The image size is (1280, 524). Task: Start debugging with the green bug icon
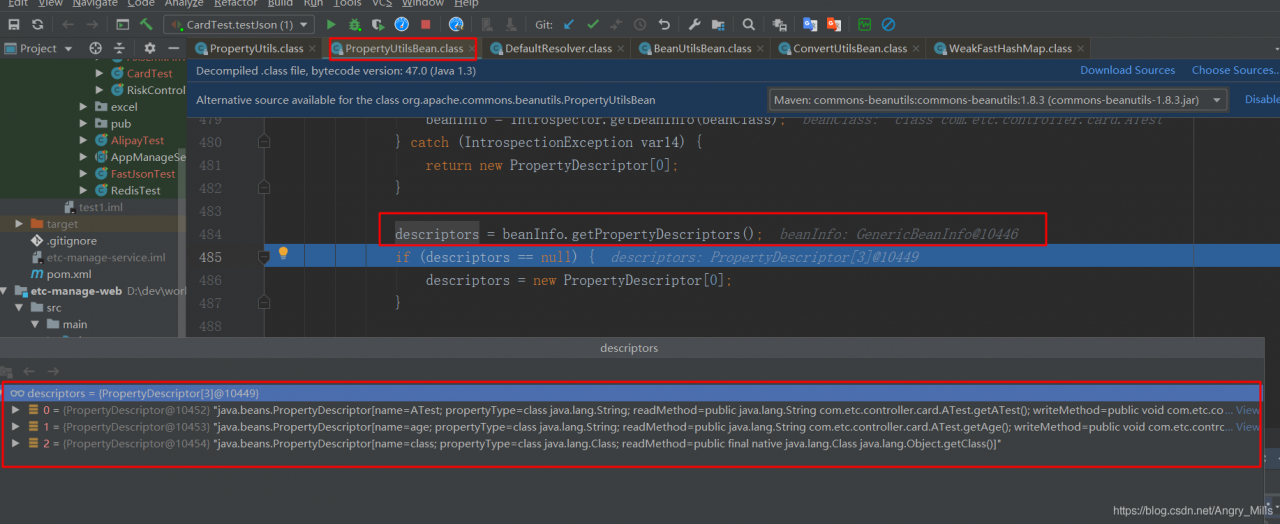pos(355,24)
